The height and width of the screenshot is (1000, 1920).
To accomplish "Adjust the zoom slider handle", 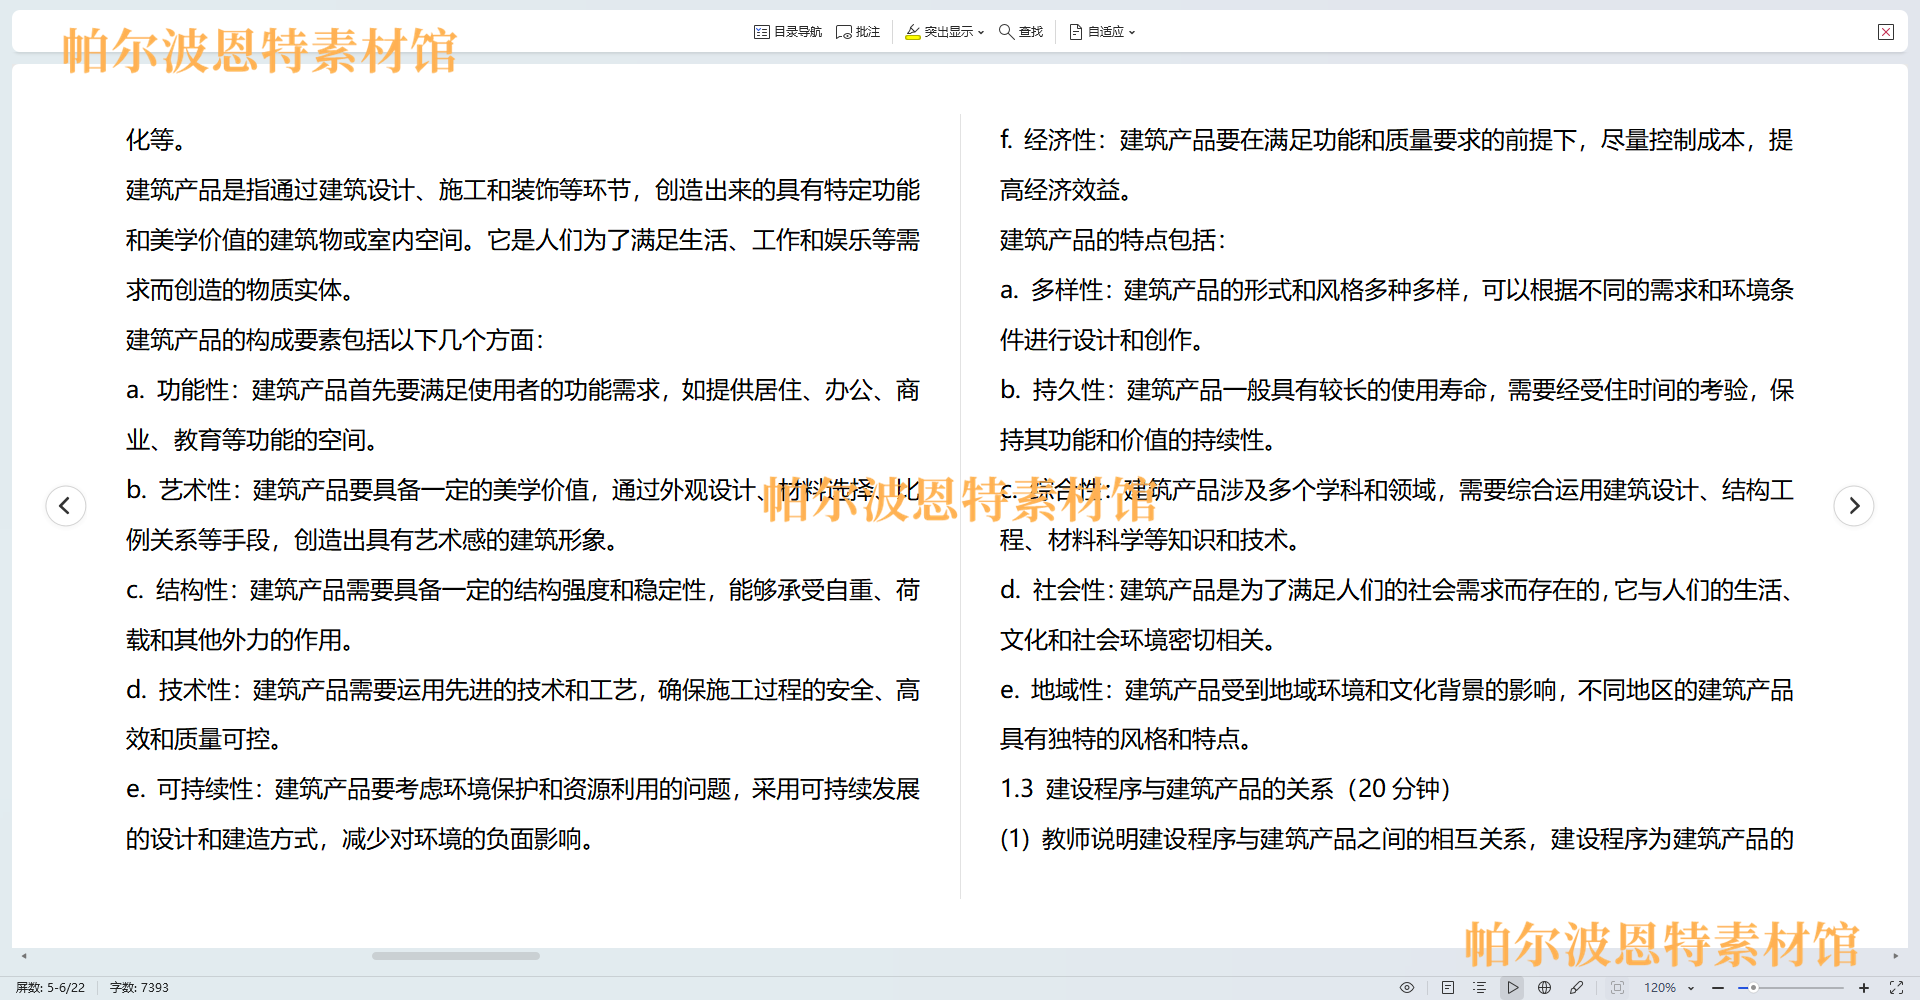I will pyautogui.click(x=1753, y=987).
